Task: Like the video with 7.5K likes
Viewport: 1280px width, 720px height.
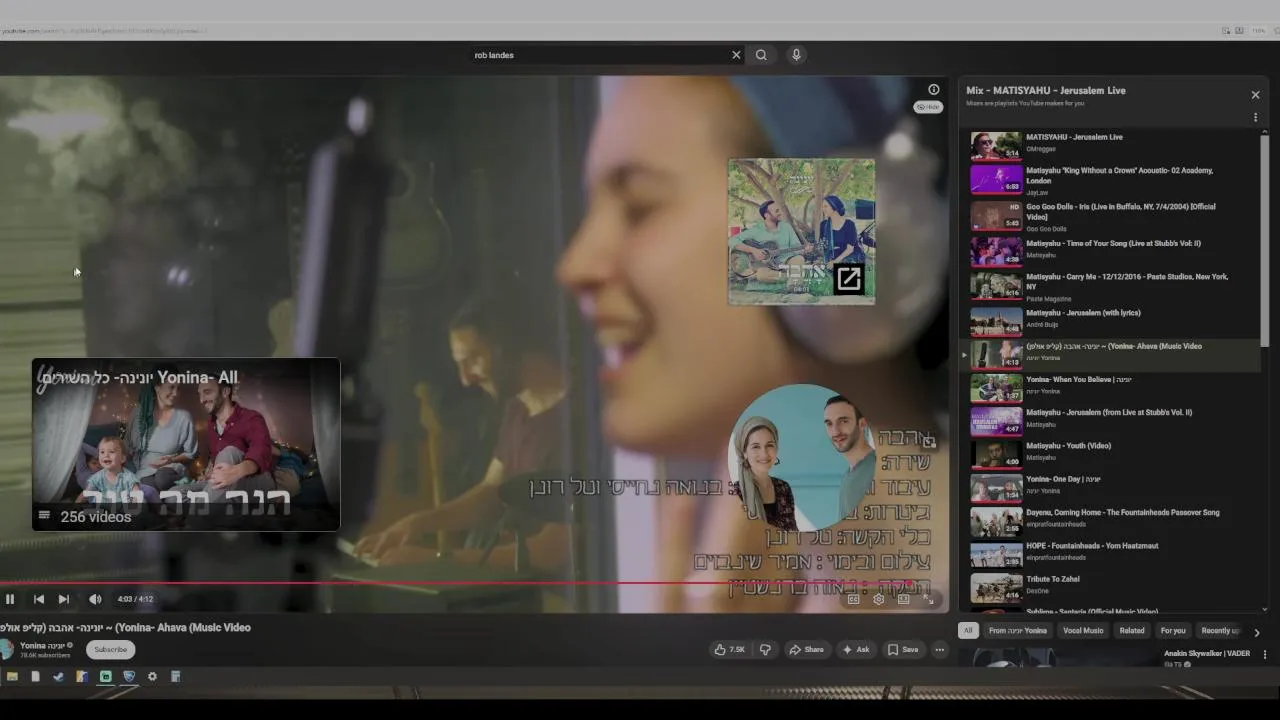Action: 729,650
